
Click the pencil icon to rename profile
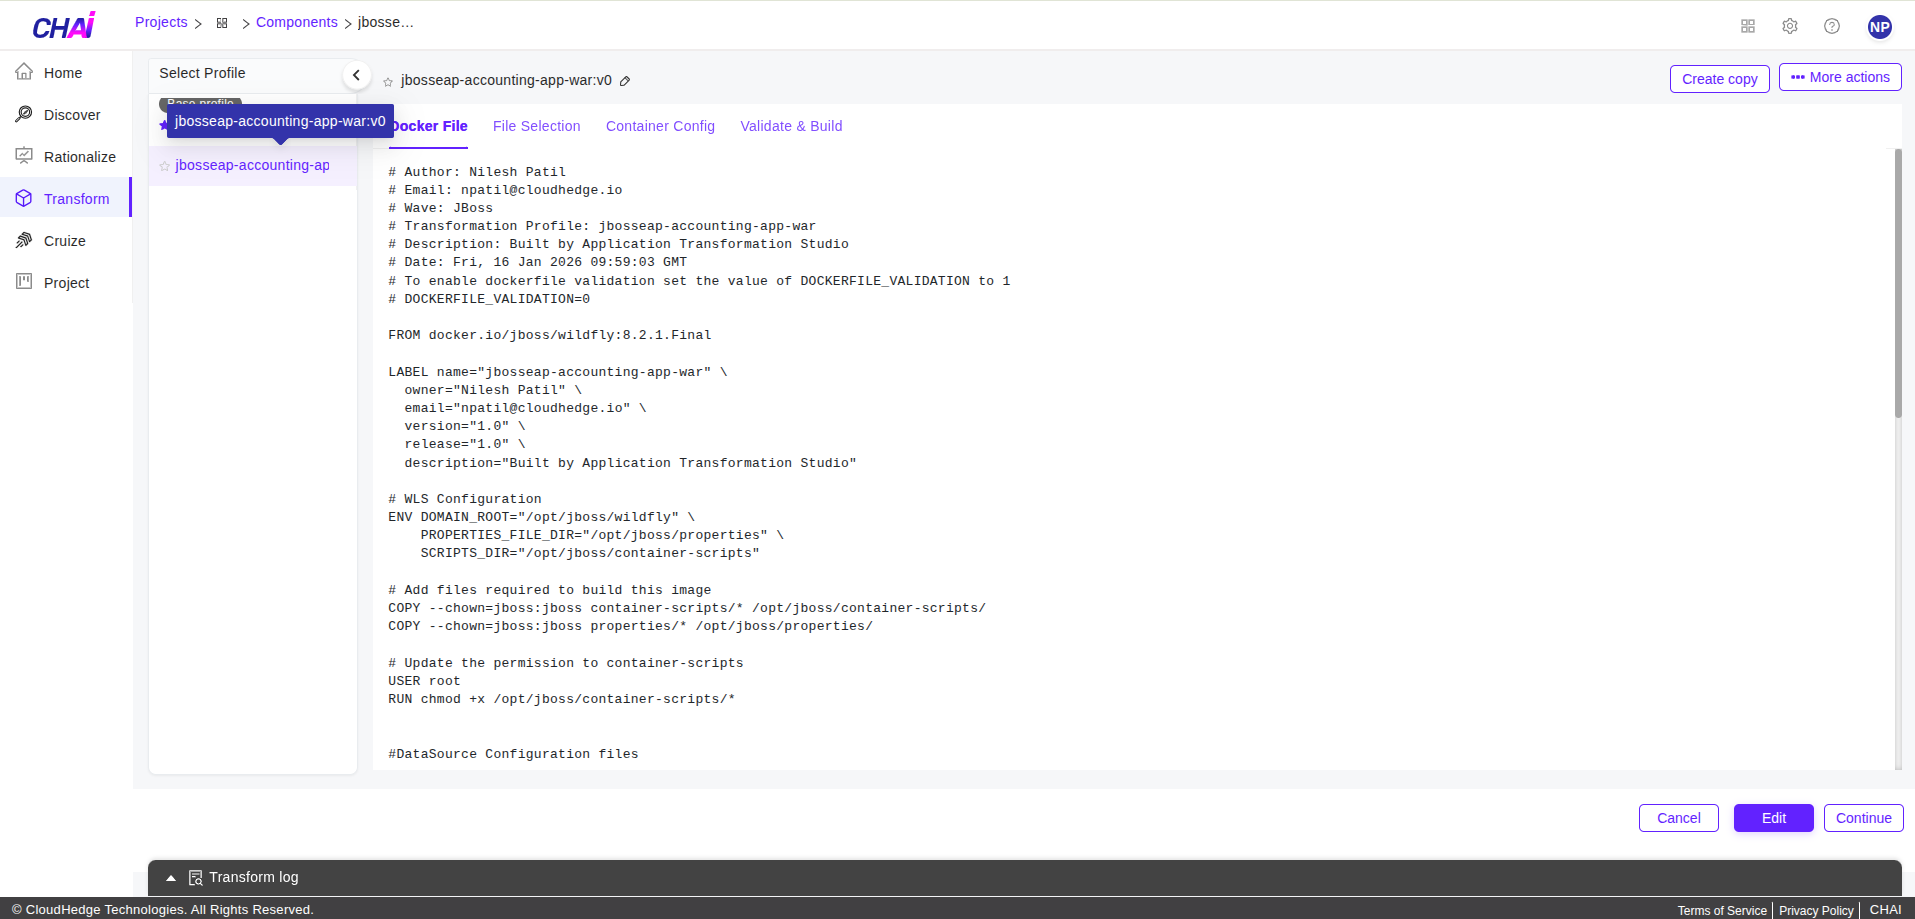625,81
